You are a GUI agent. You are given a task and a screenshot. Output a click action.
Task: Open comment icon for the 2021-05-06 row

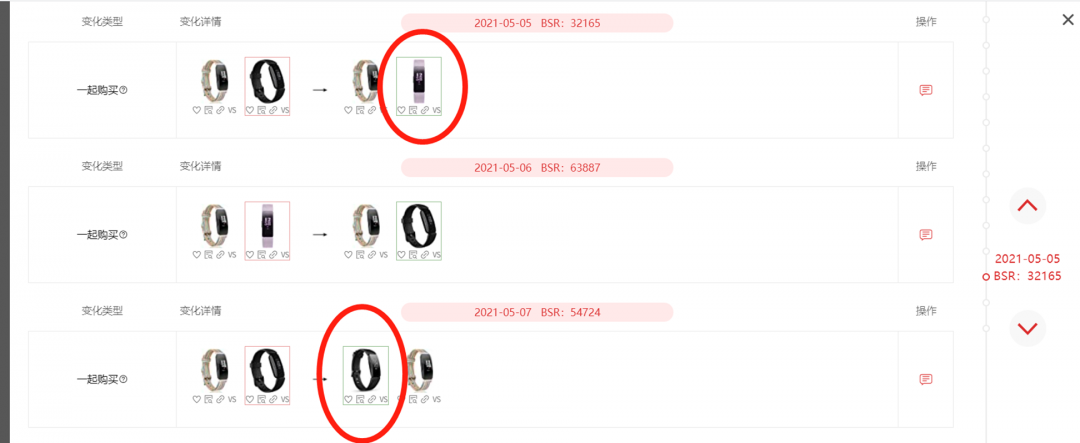tap(926, 235)
